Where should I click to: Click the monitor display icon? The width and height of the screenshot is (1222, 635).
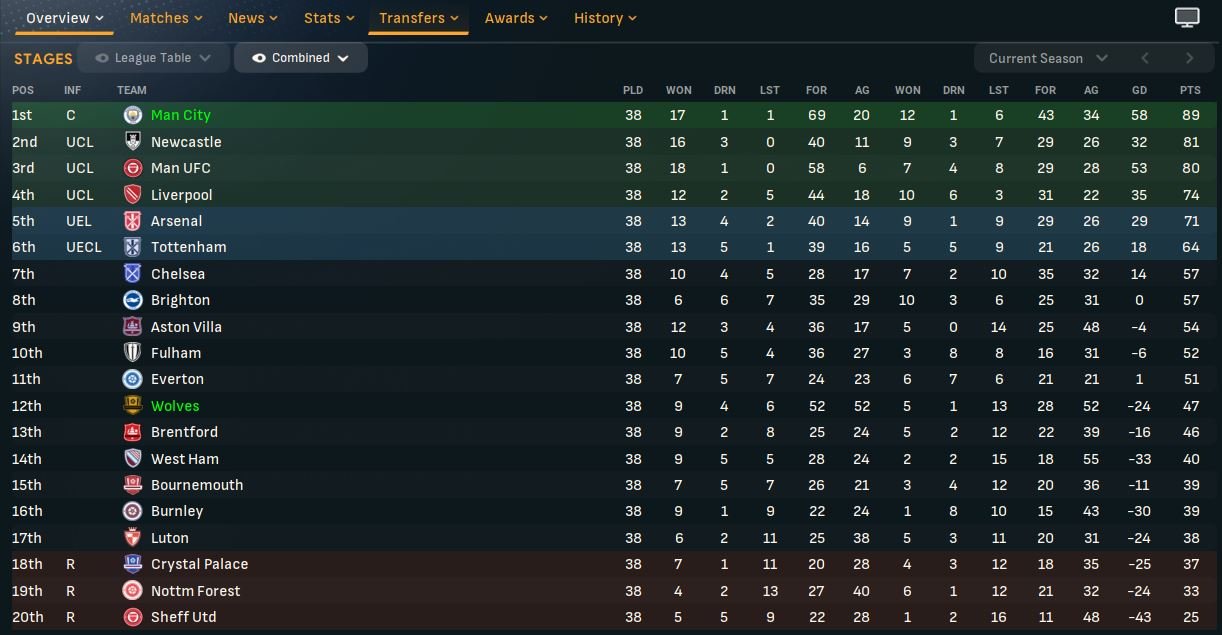(1187, 18)
